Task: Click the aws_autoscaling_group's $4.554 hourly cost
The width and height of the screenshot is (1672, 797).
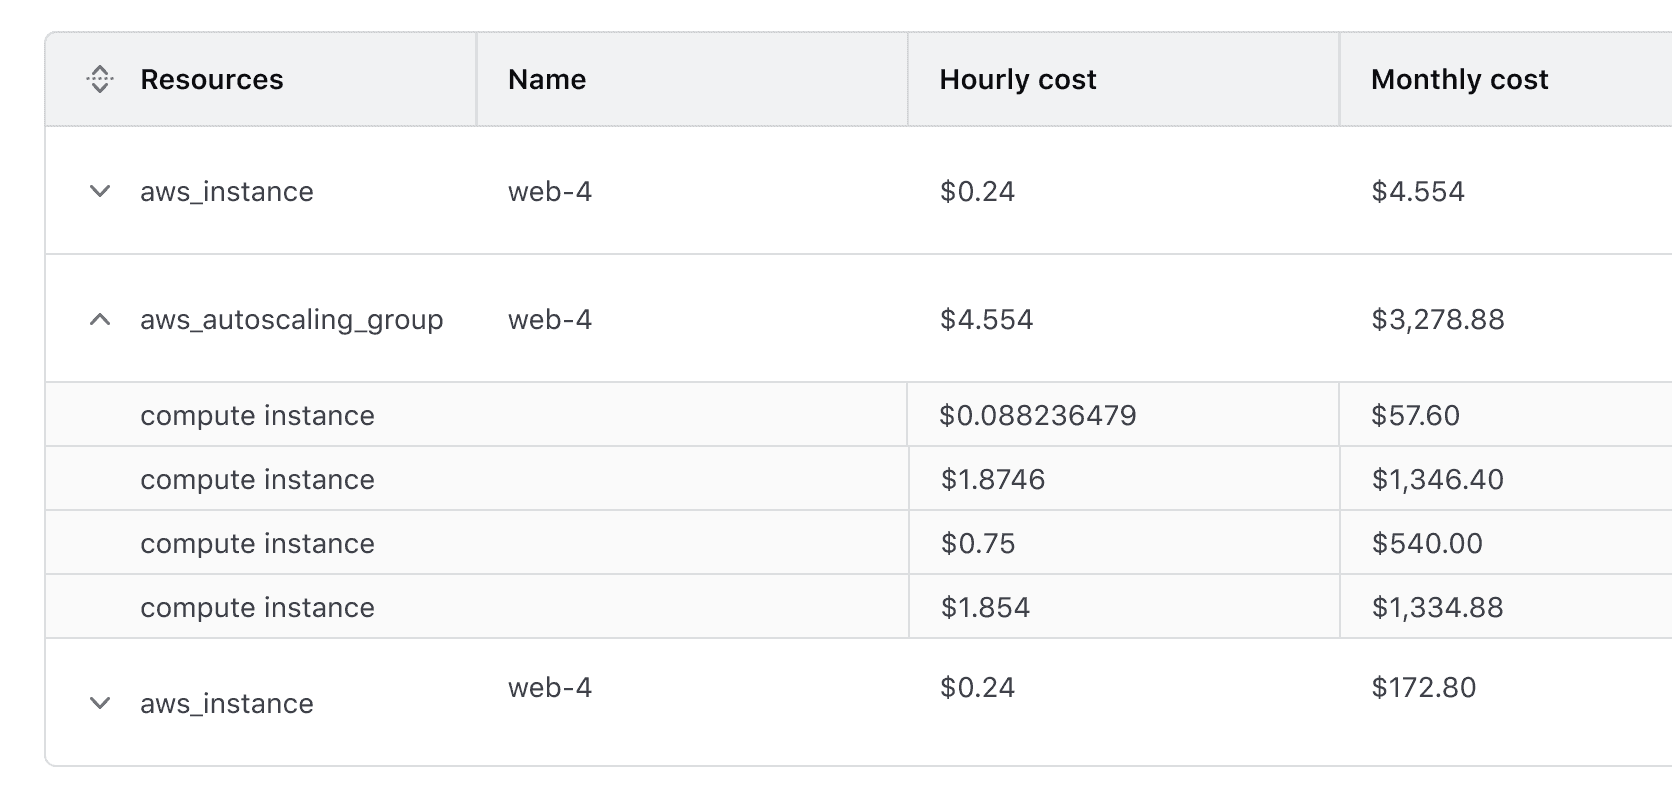Action: (x=986, y=320)
